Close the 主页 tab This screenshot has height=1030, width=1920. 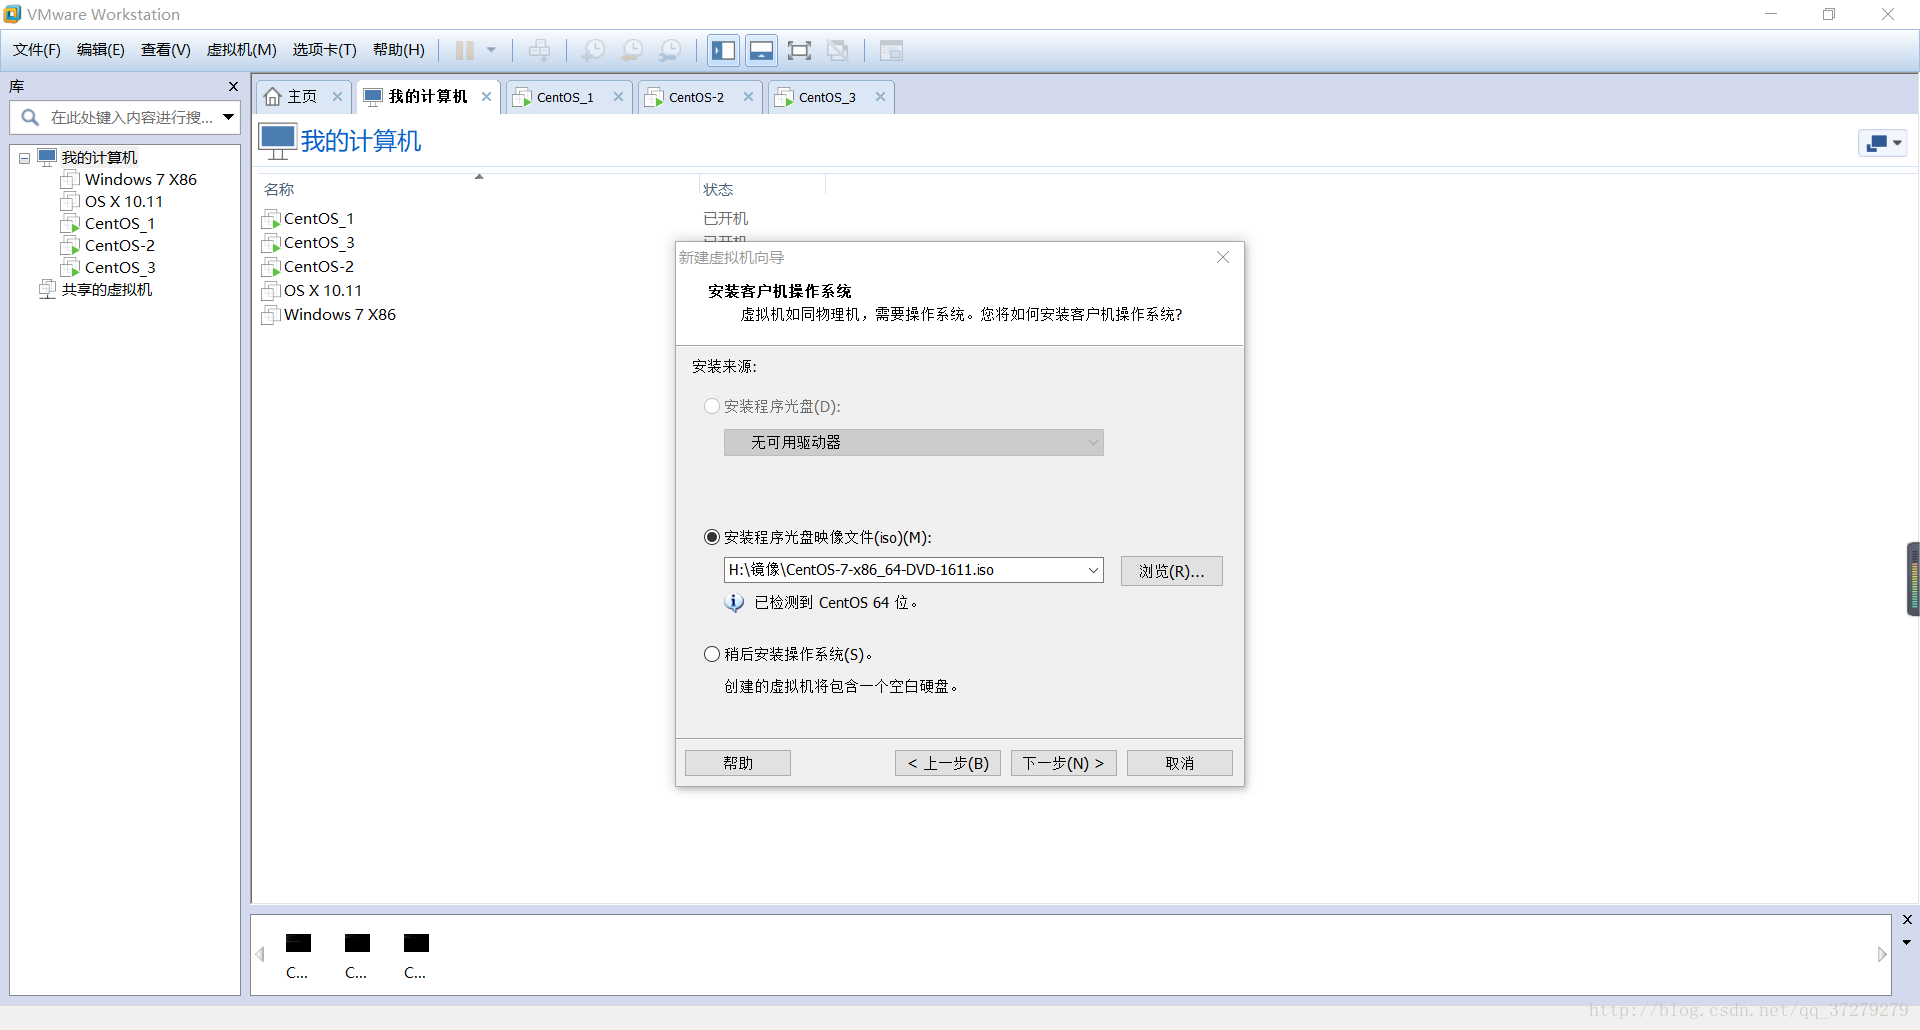[x=337, y=97]
